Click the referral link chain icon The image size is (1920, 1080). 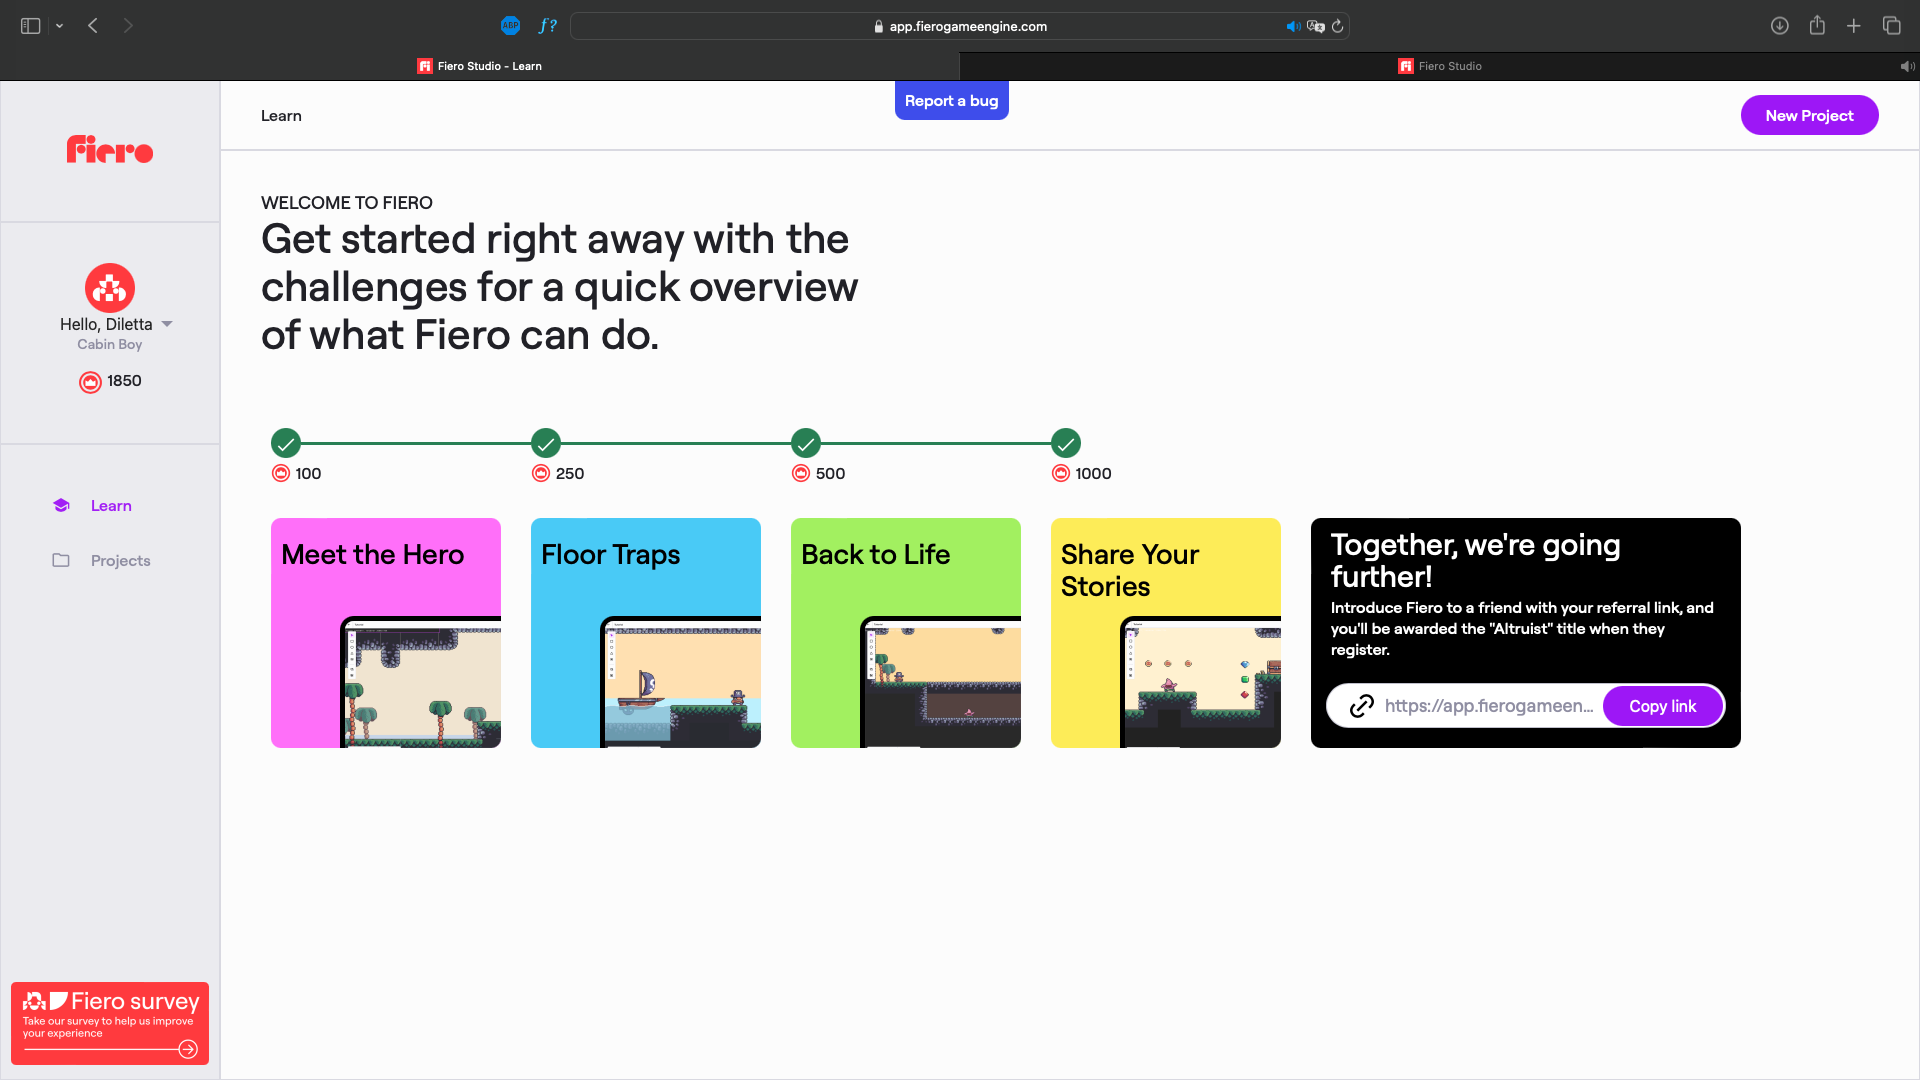(1361, 706)
